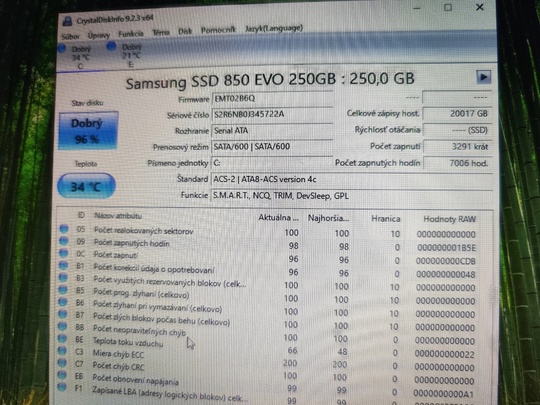Click RAW value 000000000CDB
Viewport: 540px width, 405px height.
point(446,261)
